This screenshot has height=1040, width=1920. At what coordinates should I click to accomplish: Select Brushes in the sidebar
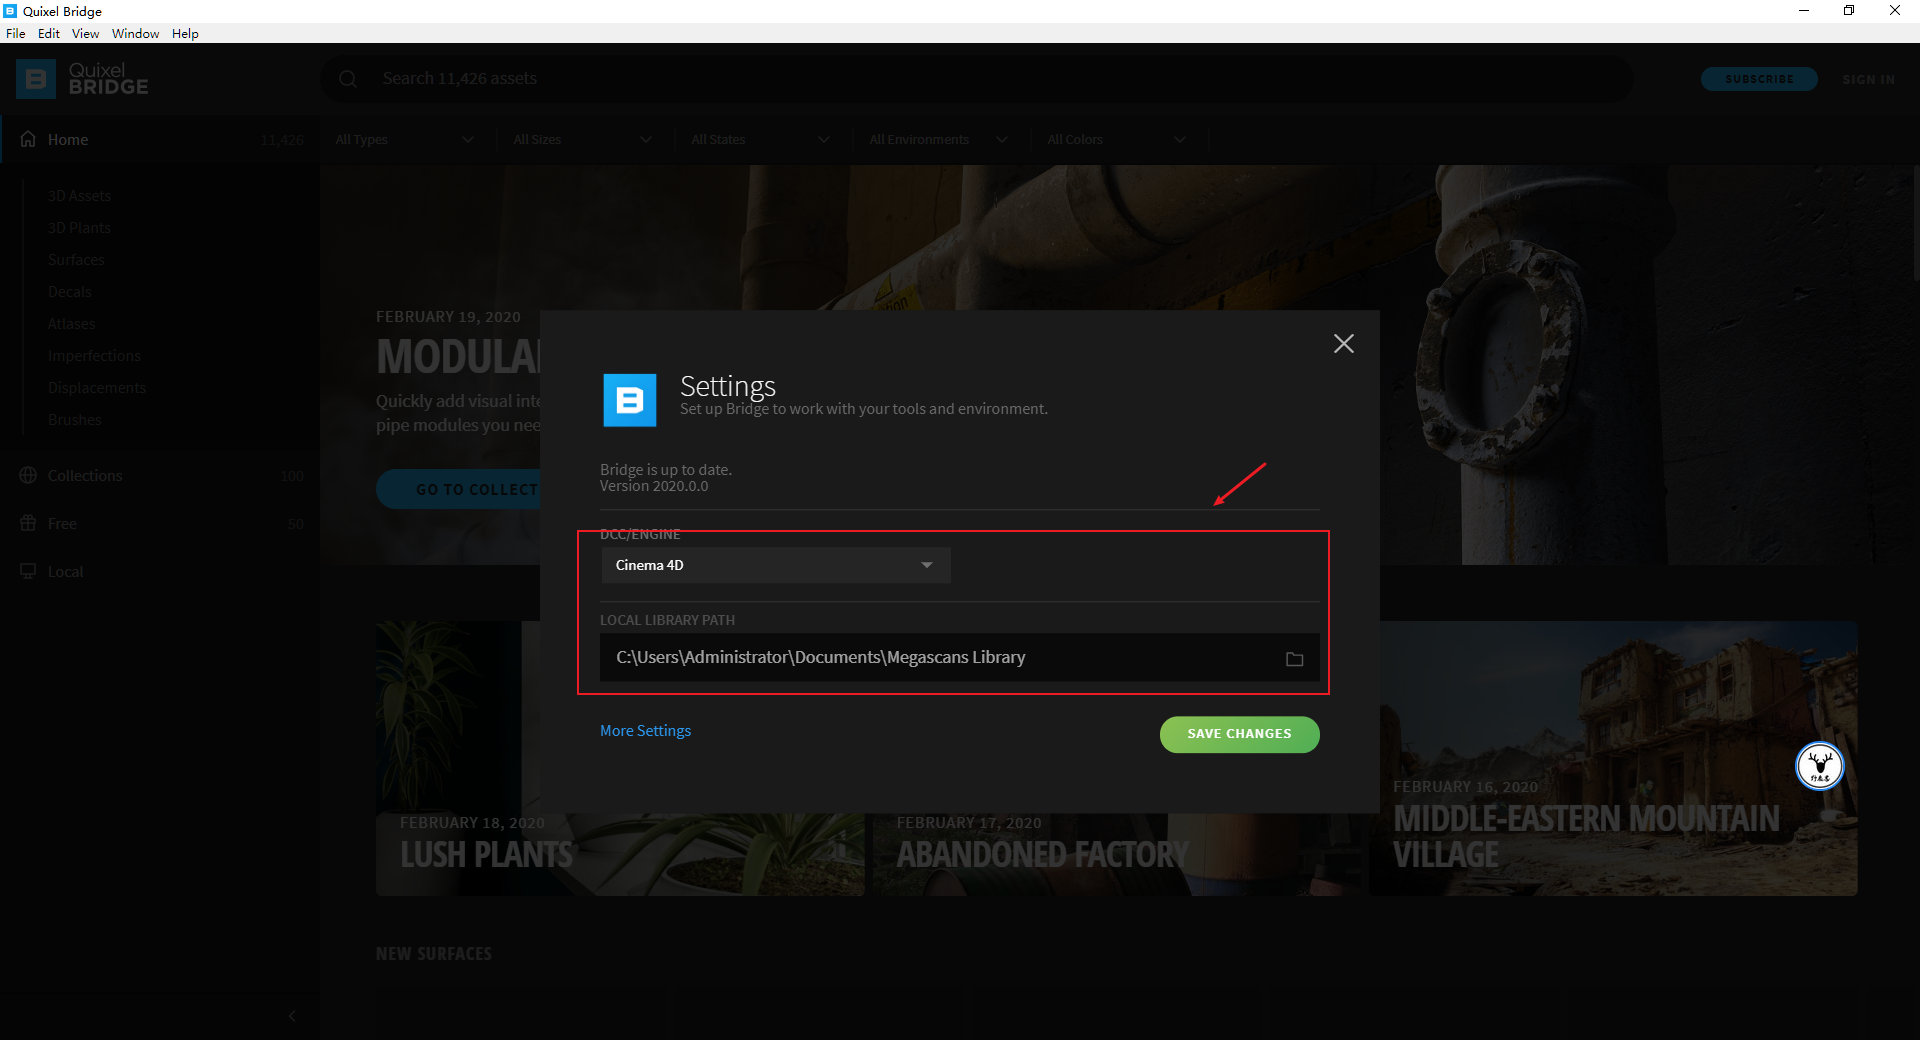click(75, 420)
